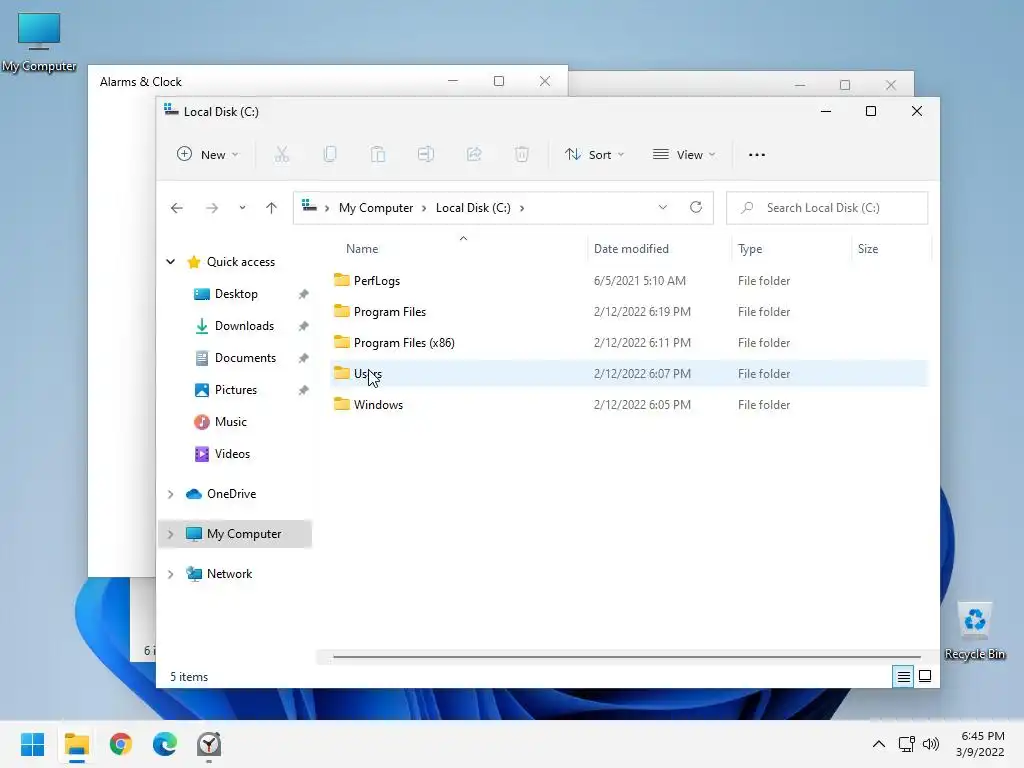Select the Users folder
The image size is (1024, 768).
click(x=628, y=374)
